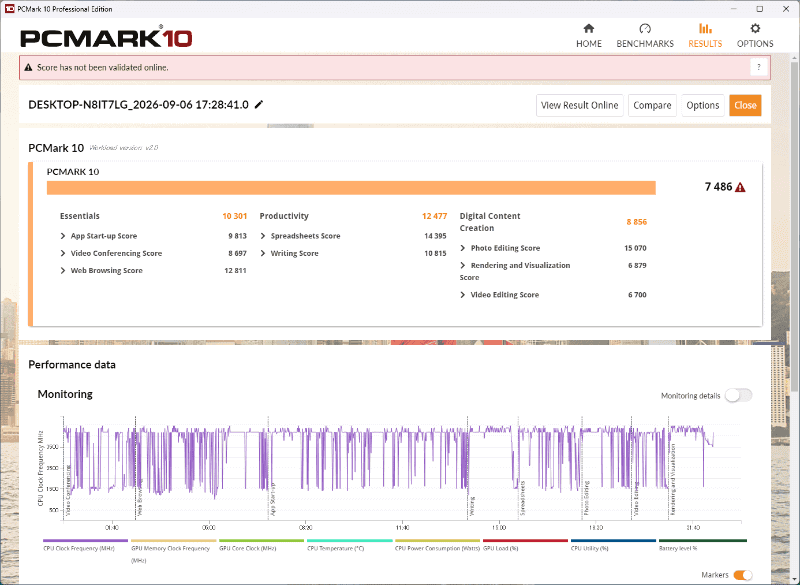Click the CPU clock frequency monitoring graph

pos(402,468)
